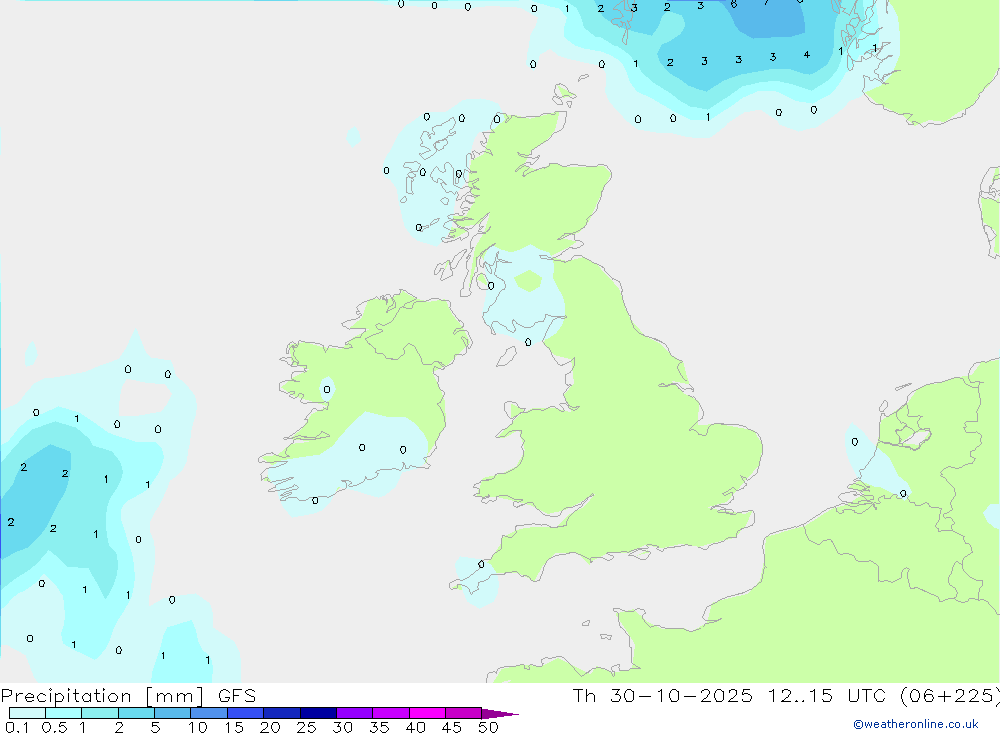Screen dimensions: 1000x733
Task: Pick the 10–15 mm legend color swatch
Action: (x=209, y=713)
